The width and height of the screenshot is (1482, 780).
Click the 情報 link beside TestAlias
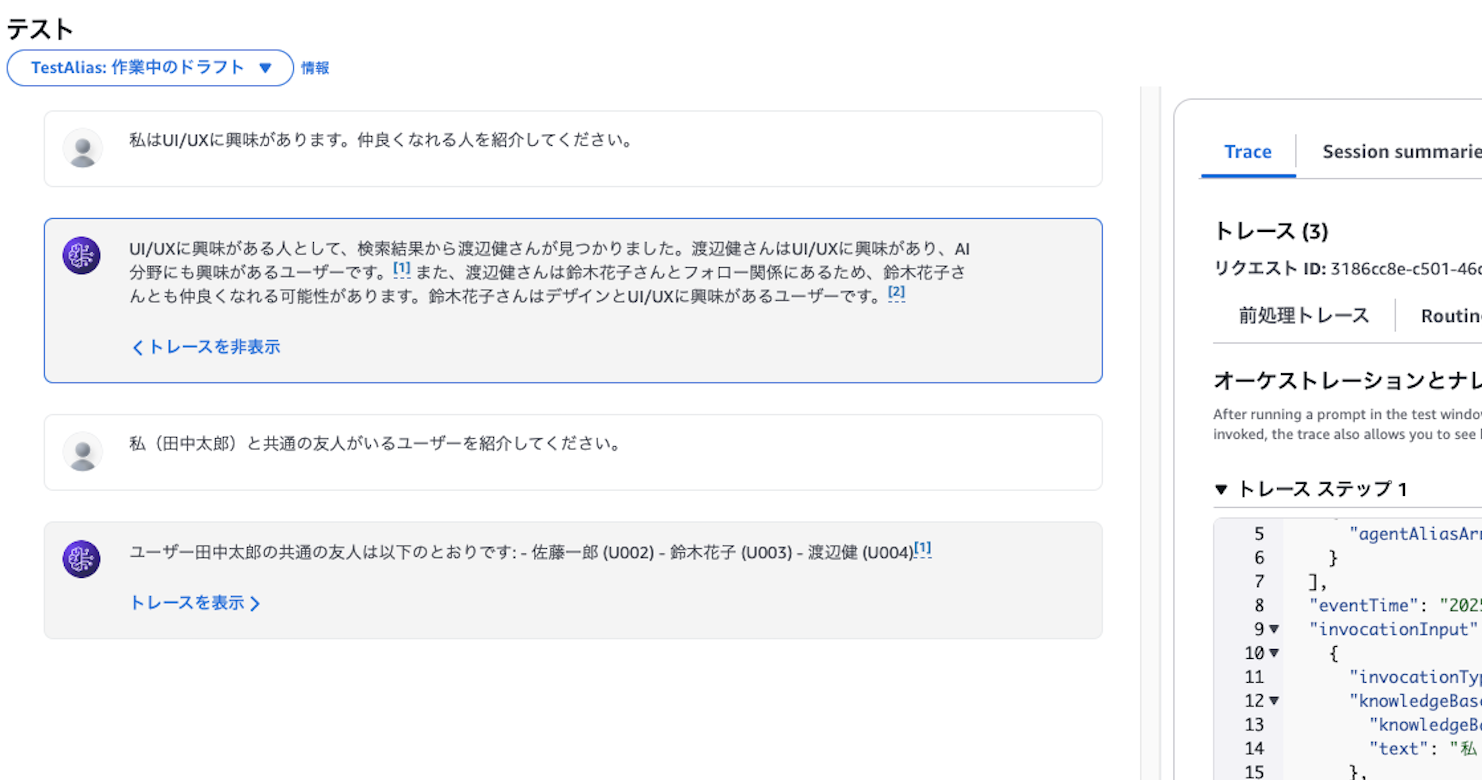315,68
